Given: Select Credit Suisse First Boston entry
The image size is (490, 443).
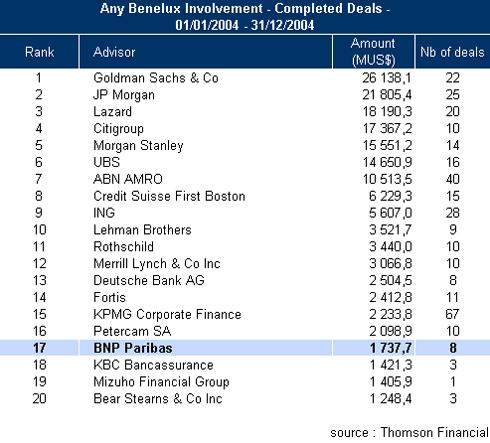Looking at the screenshot, I should pos(169,196).
